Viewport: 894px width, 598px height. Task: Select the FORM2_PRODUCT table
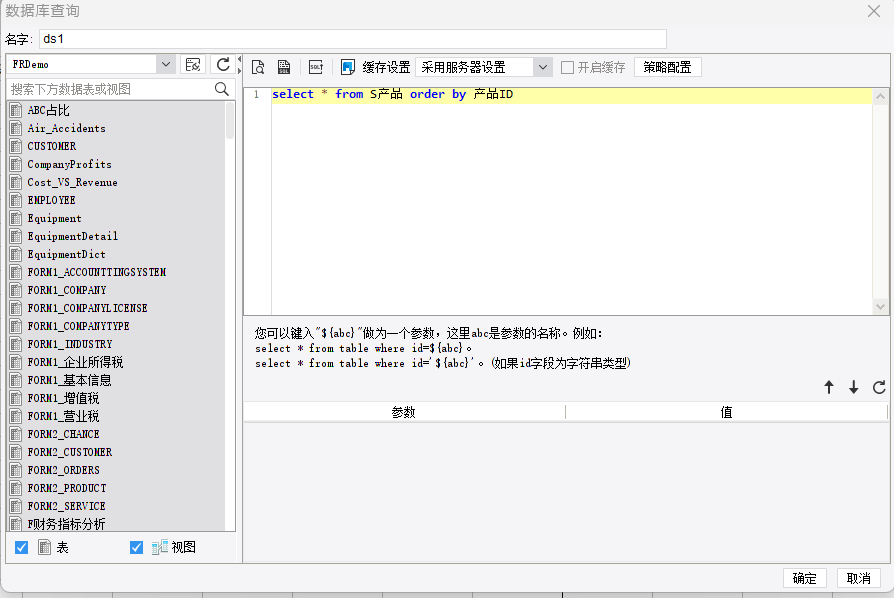67,488
